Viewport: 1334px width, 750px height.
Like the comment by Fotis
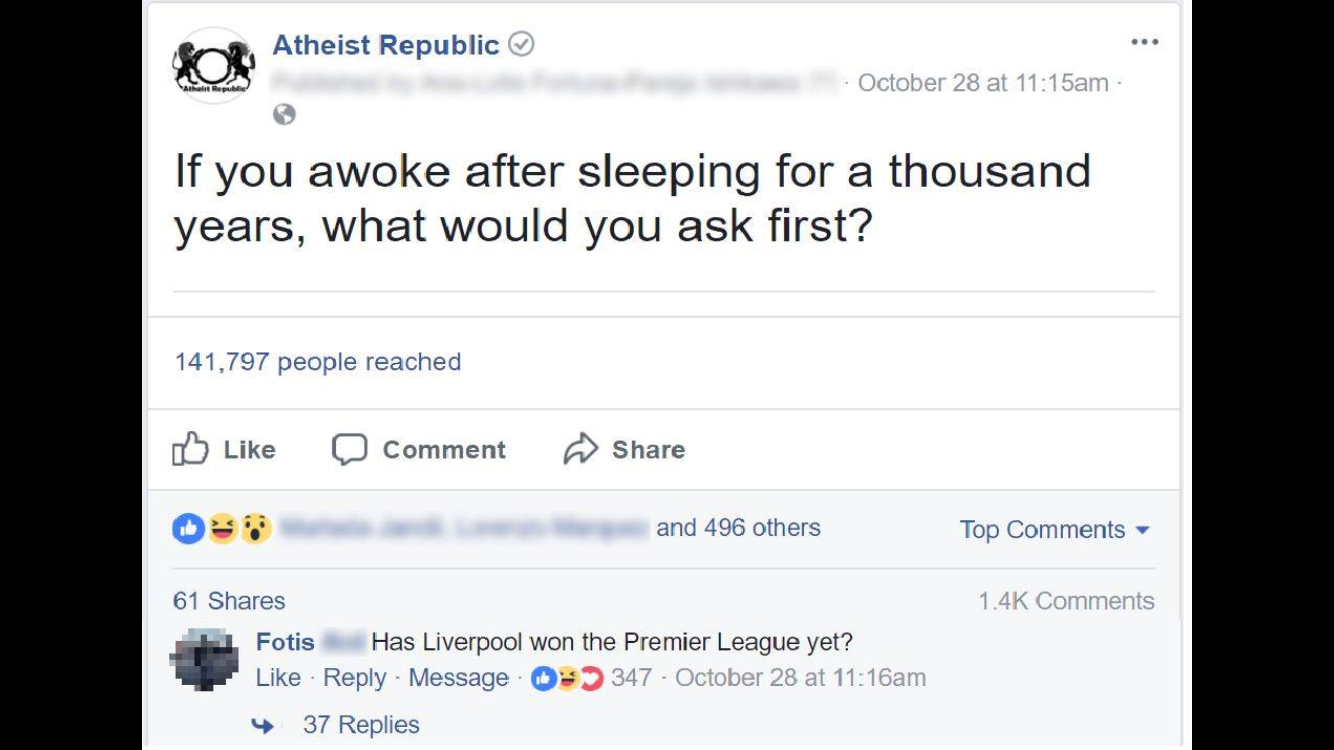pos(277,678)
